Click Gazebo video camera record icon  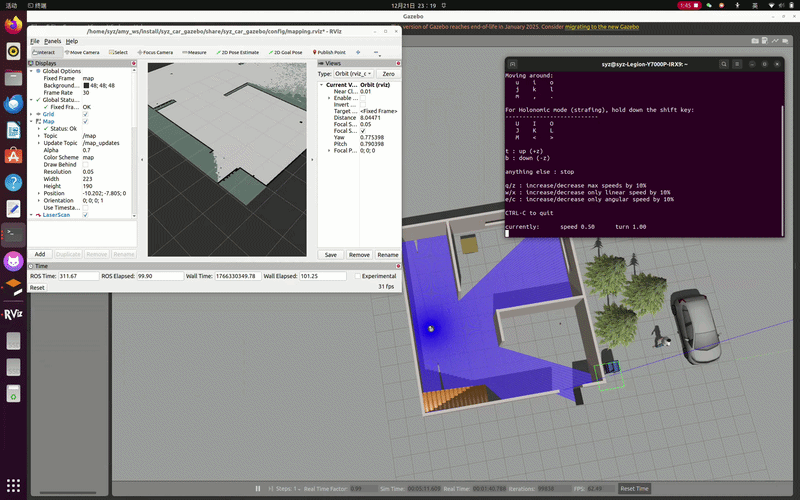click(785, 41)
